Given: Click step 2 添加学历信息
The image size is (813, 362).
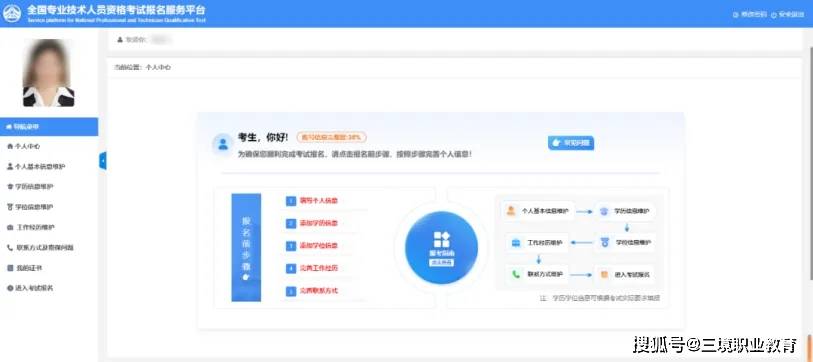Looking at the screenshot, I should tap(319, 224).
